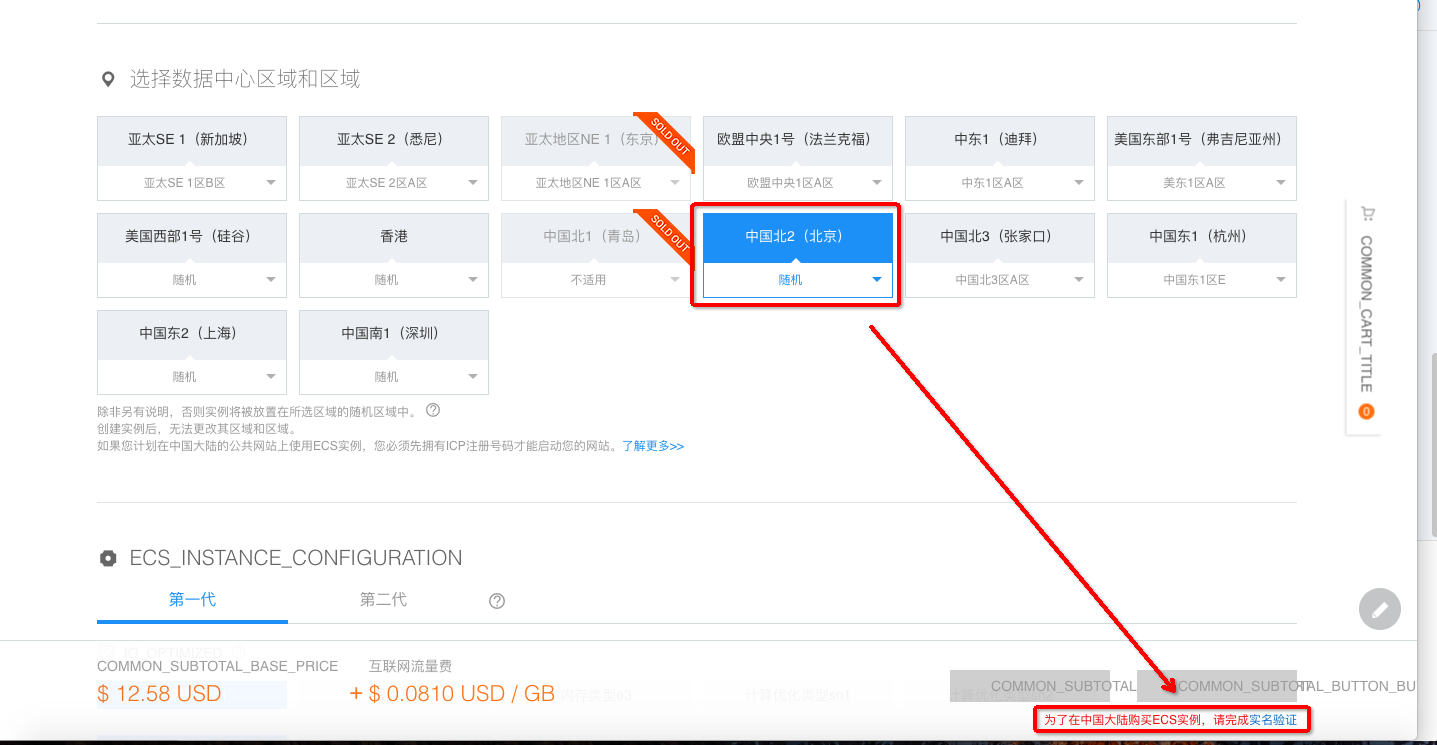Click the gear icon beside ECS_INSTANCE_CONFIGURATION

pyautogui.click(x=108, y=558)
